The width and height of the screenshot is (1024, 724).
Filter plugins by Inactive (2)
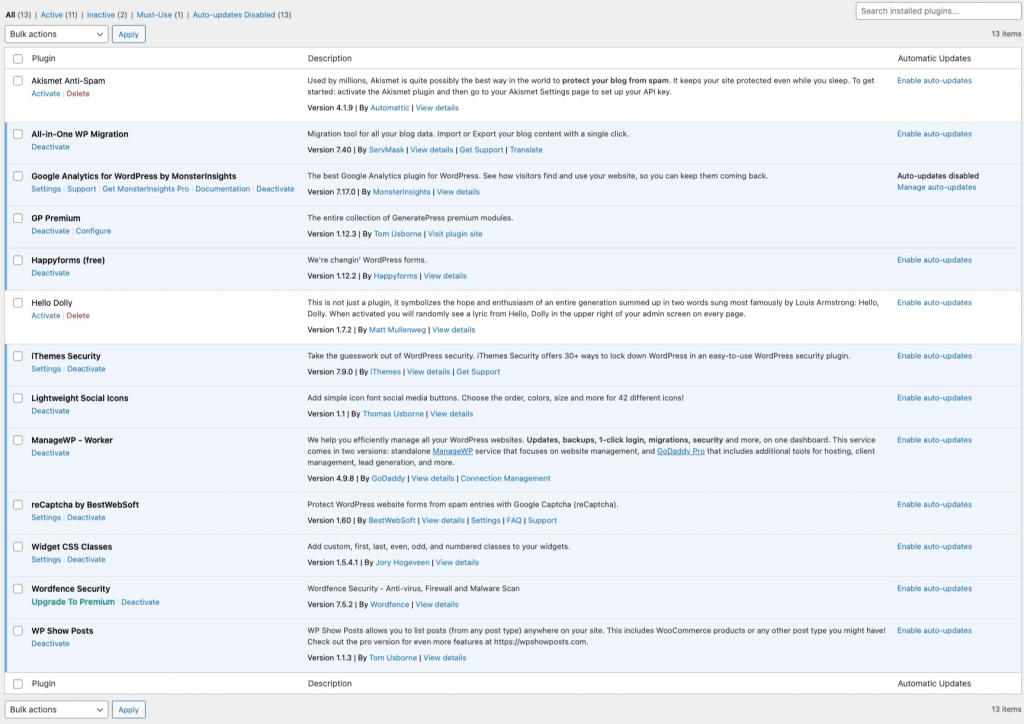click(107, 14)
